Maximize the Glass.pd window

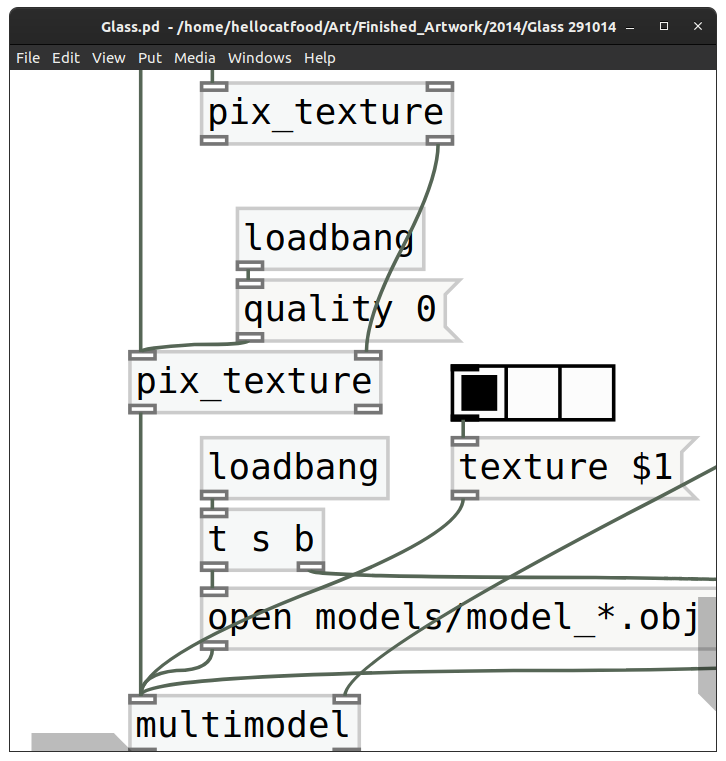click(x=664, y=26)
